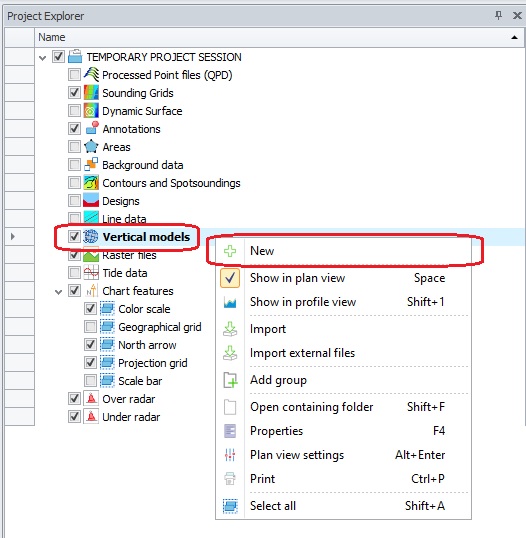Click the Vertical models row indicator arrow

click(13, 236)
